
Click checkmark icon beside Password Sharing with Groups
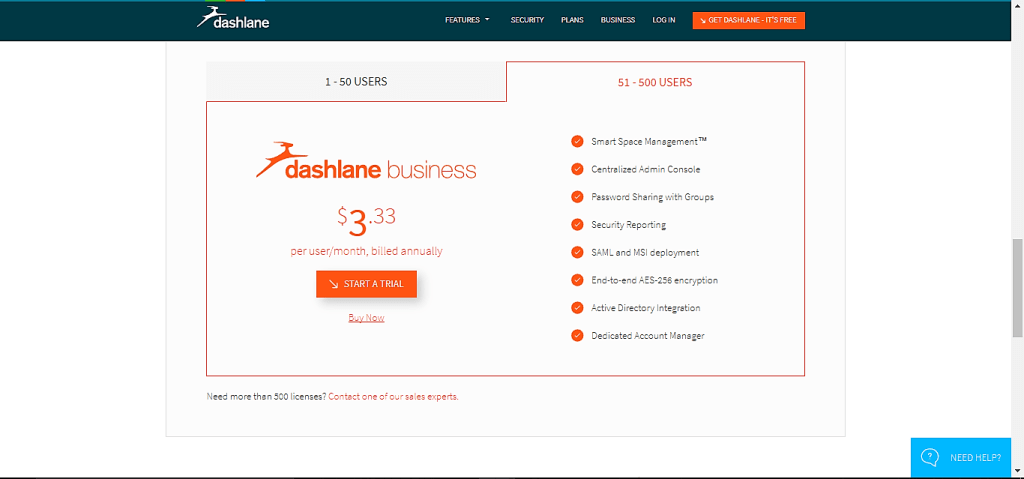coord(577,197)
